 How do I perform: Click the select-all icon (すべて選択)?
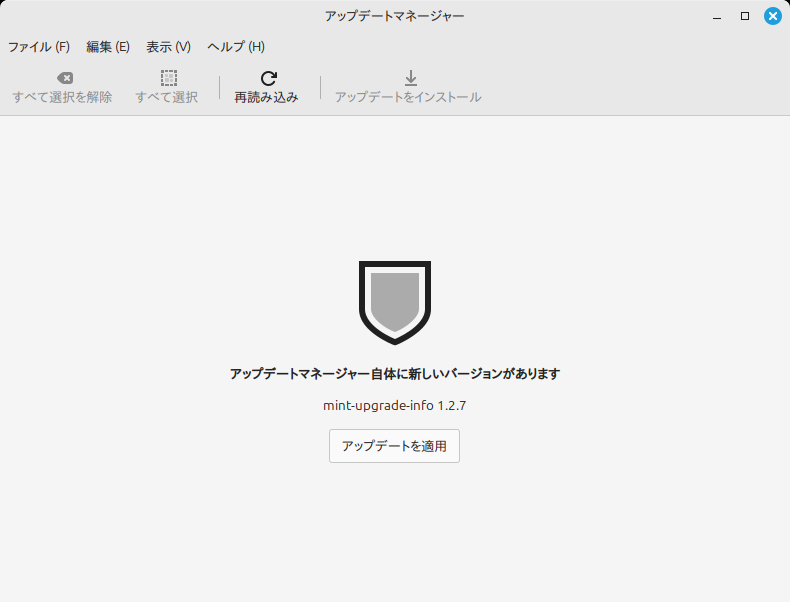point(169,78)
